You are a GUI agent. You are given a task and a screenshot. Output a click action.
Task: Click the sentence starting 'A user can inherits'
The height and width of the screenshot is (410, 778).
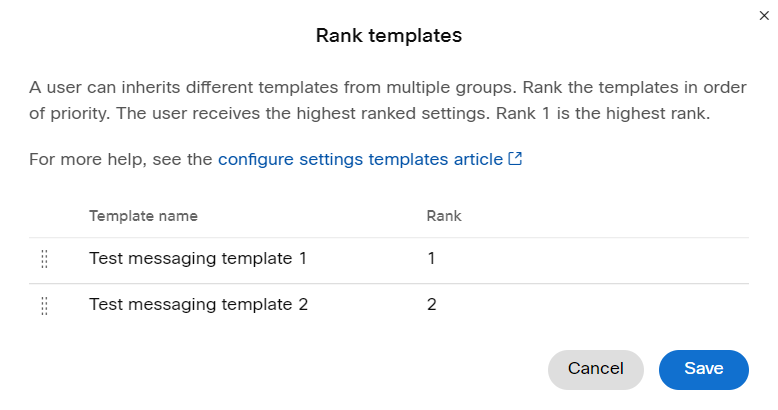point(273,87)
